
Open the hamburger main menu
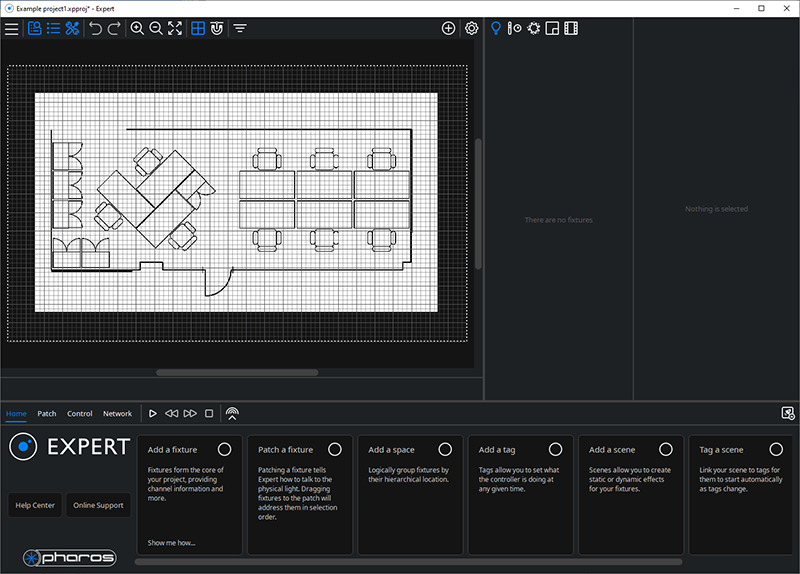12,29
